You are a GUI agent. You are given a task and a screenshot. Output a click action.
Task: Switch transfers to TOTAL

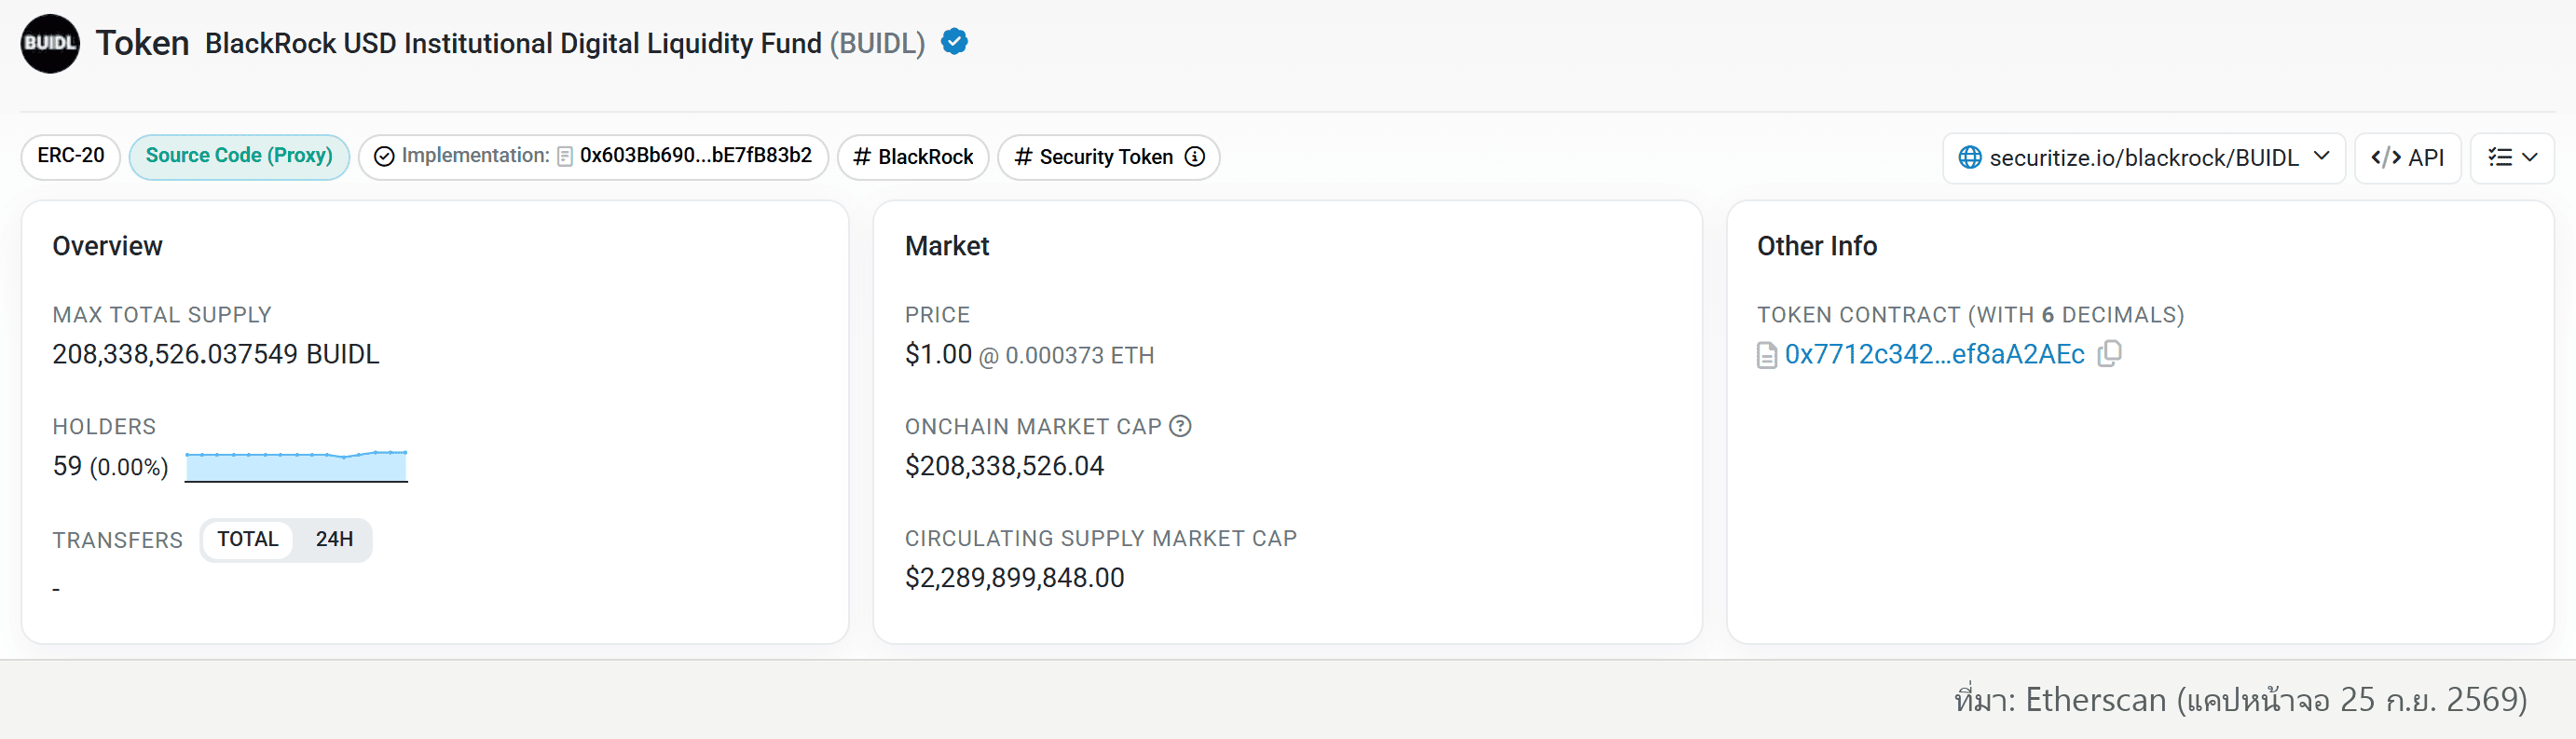point(248,539)
